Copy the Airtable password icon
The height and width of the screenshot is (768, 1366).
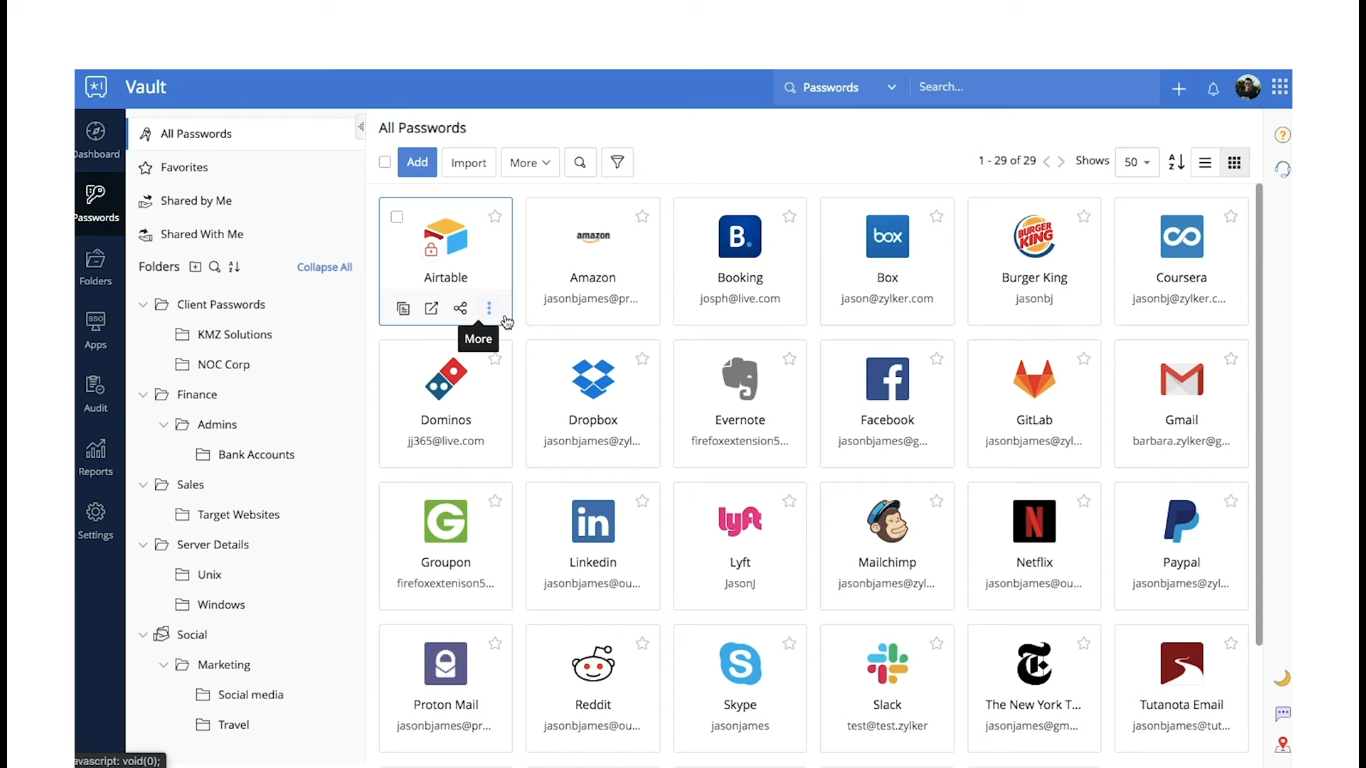tap(403, 309)
